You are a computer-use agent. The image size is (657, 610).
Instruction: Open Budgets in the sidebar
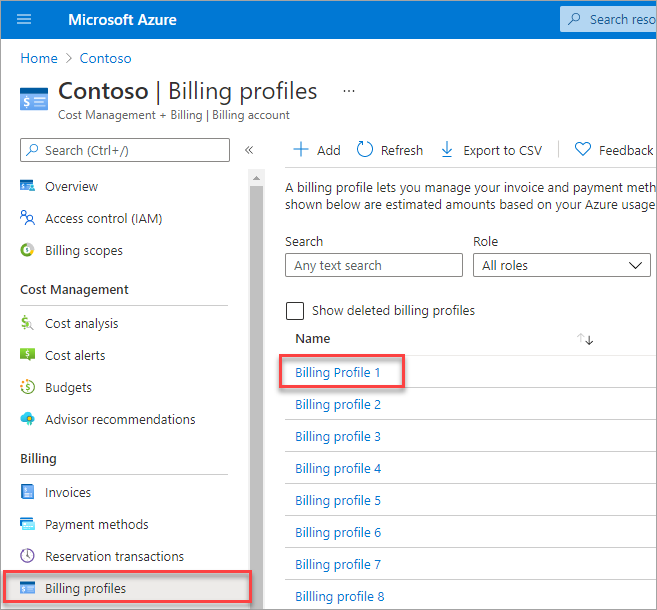[x=68, y=387]
